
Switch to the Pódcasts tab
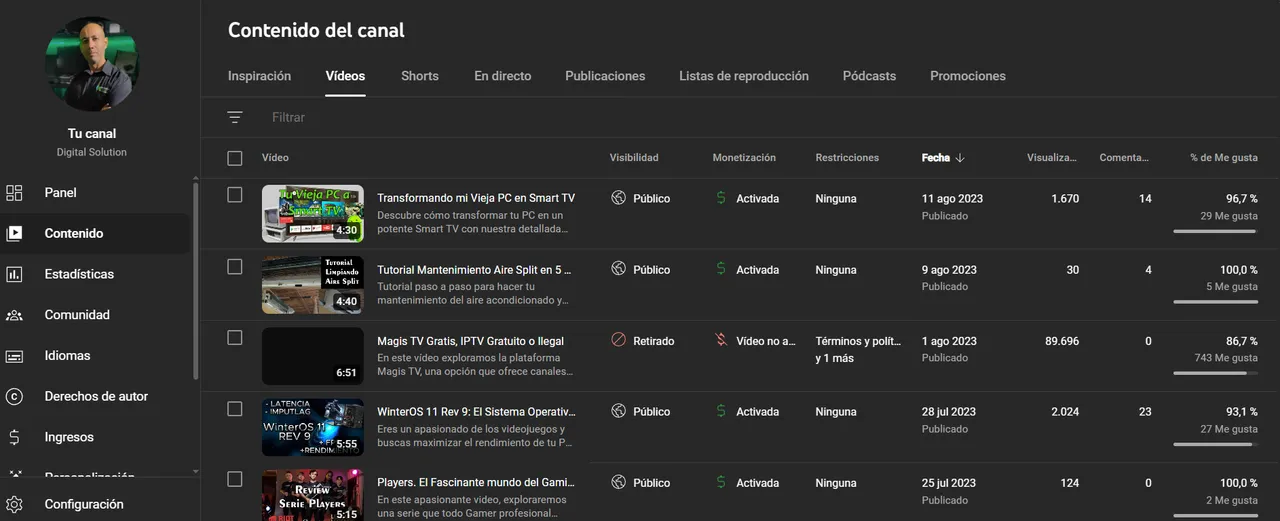pyautogui.click(x=869, y=76)
